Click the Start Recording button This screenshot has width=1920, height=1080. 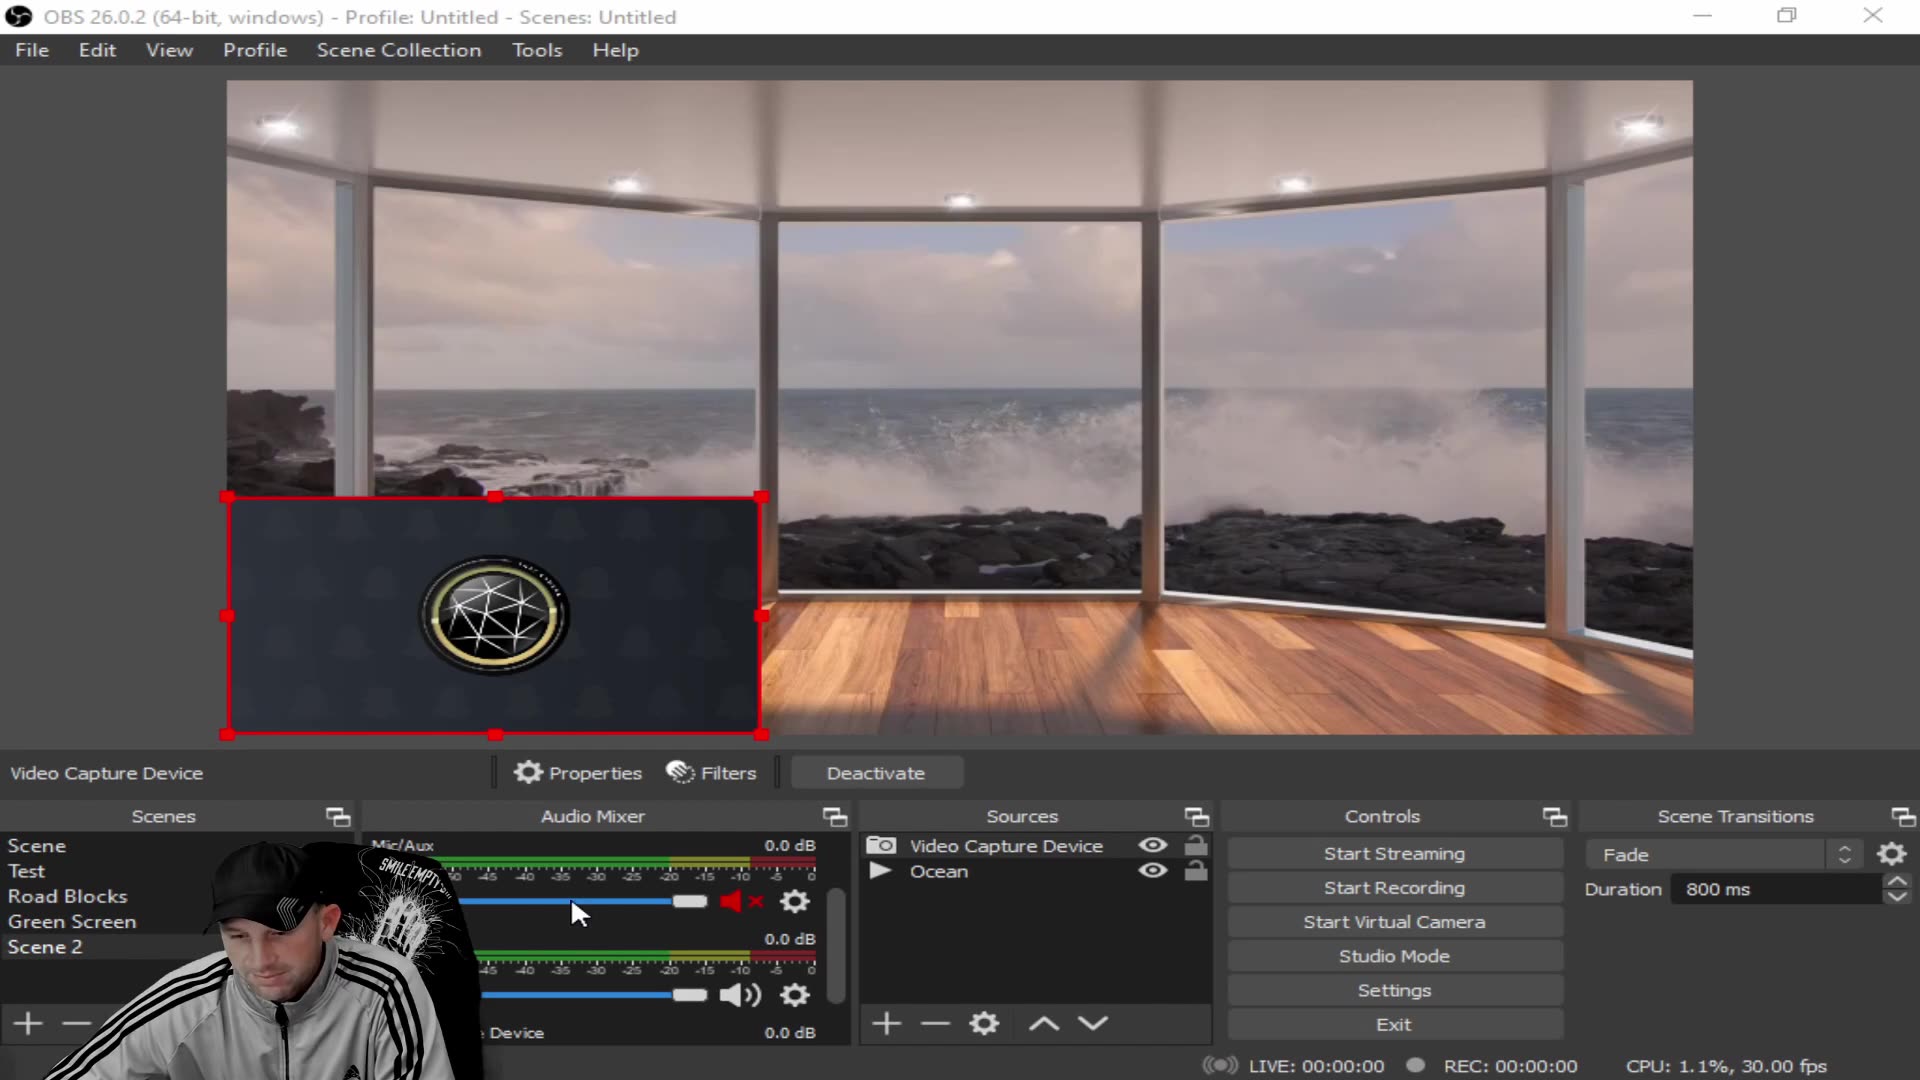pyautogui.click(x=1393, y=887)
